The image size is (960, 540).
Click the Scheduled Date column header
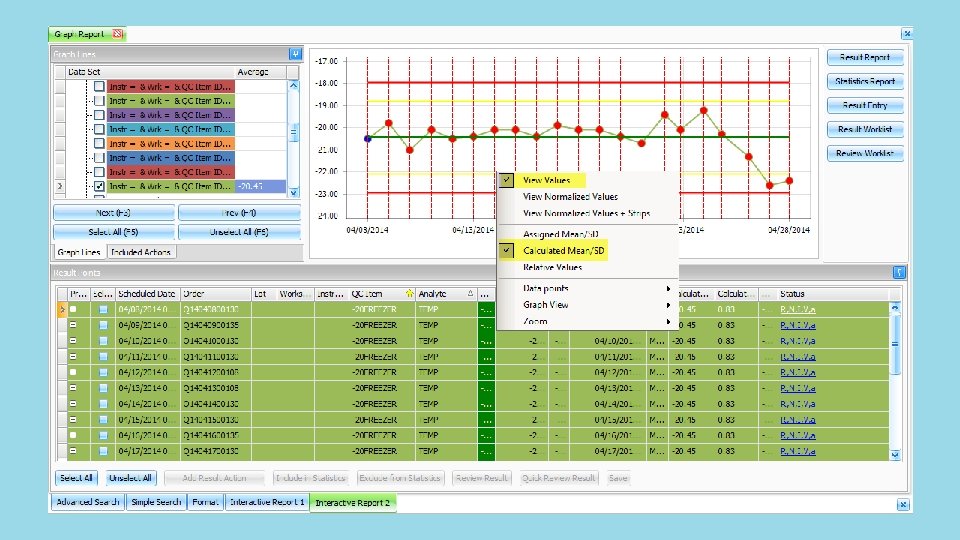[147, 294]
